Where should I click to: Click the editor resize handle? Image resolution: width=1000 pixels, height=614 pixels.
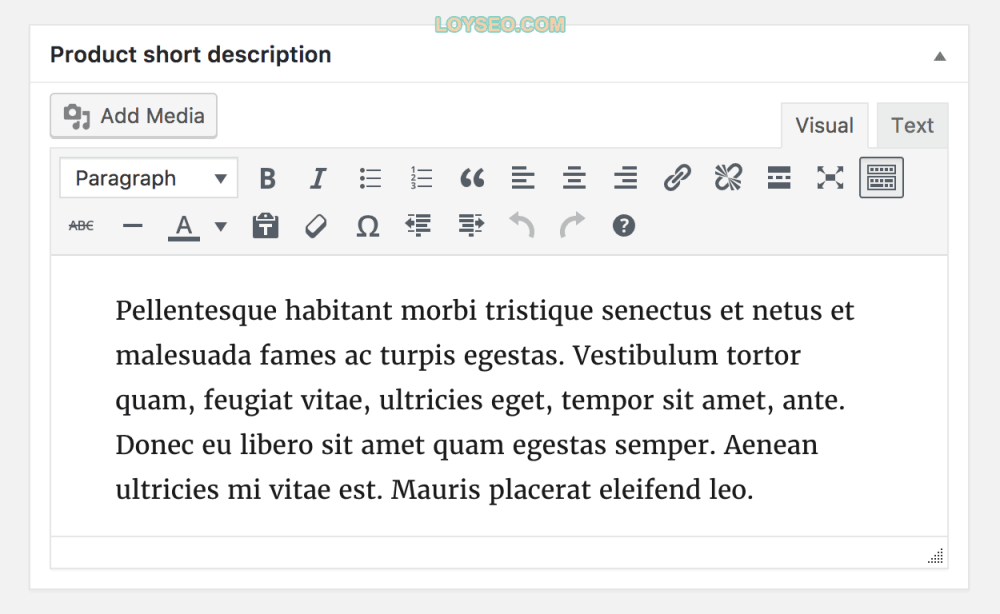coord(936,556)
